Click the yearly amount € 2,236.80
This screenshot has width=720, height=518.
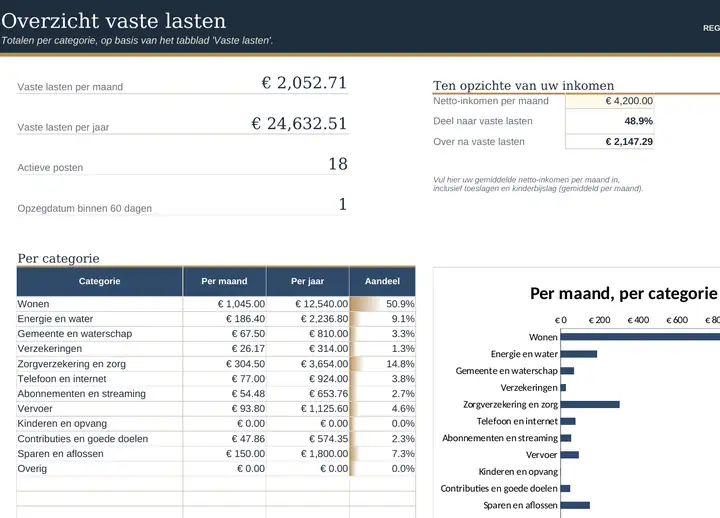[x=307, y=319]
